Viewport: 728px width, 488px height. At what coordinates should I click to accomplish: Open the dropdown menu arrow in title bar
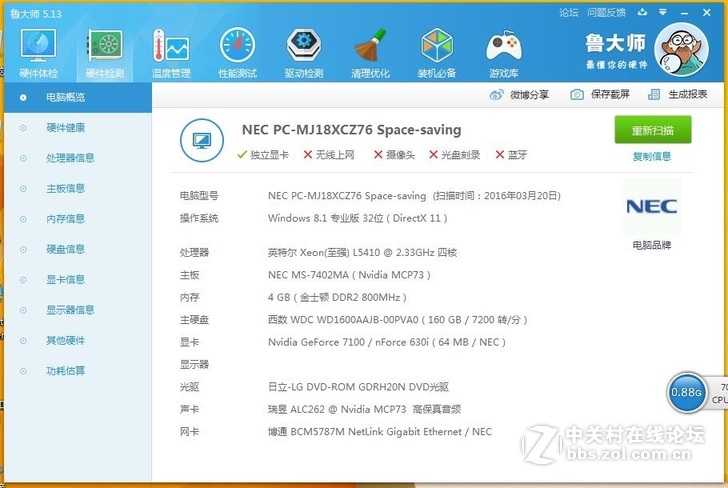(x=663, y=12)
